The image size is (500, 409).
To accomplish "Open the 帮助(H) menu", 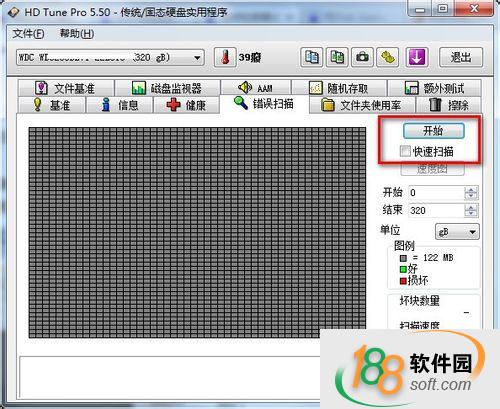I will pos(77,33).
